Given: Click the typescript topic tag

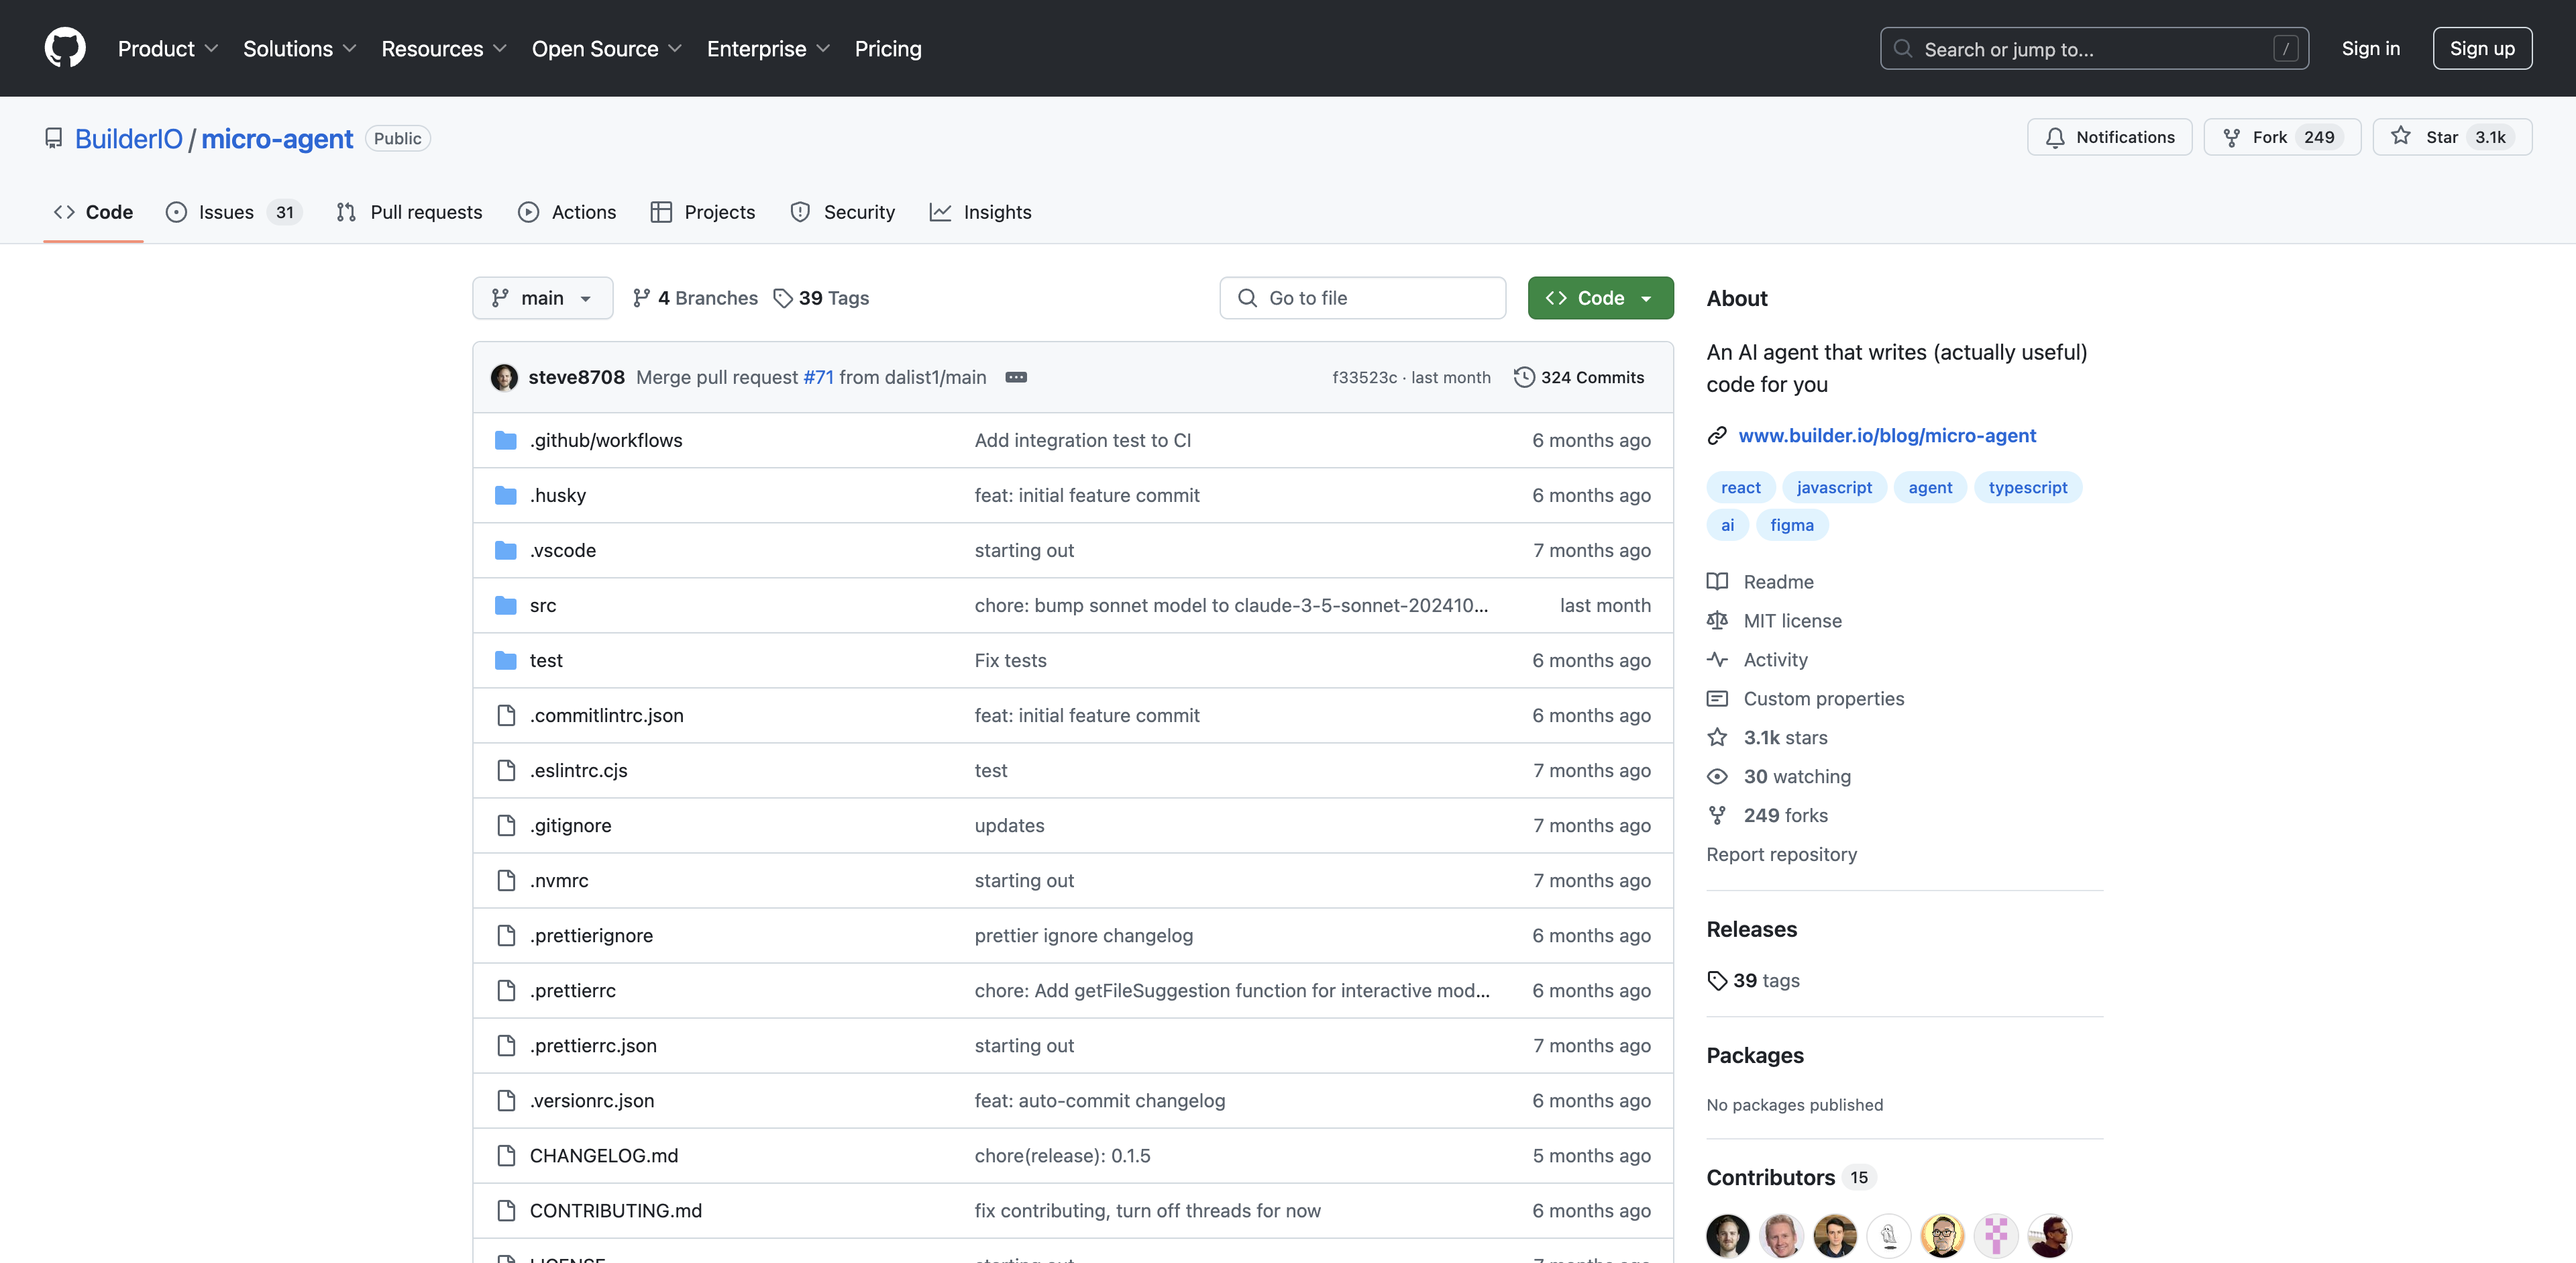Looking at the screenshot, I should tap(2027, 487).
